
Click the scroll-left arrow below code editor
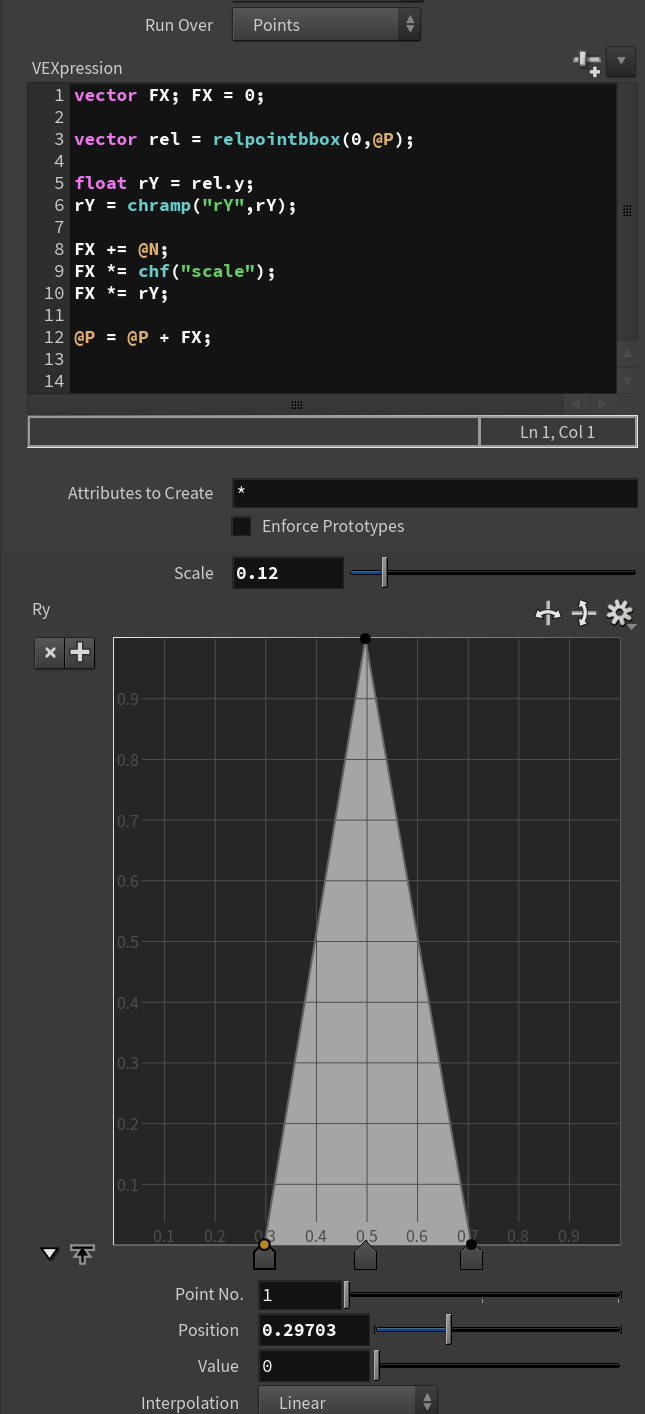(576, 405)
